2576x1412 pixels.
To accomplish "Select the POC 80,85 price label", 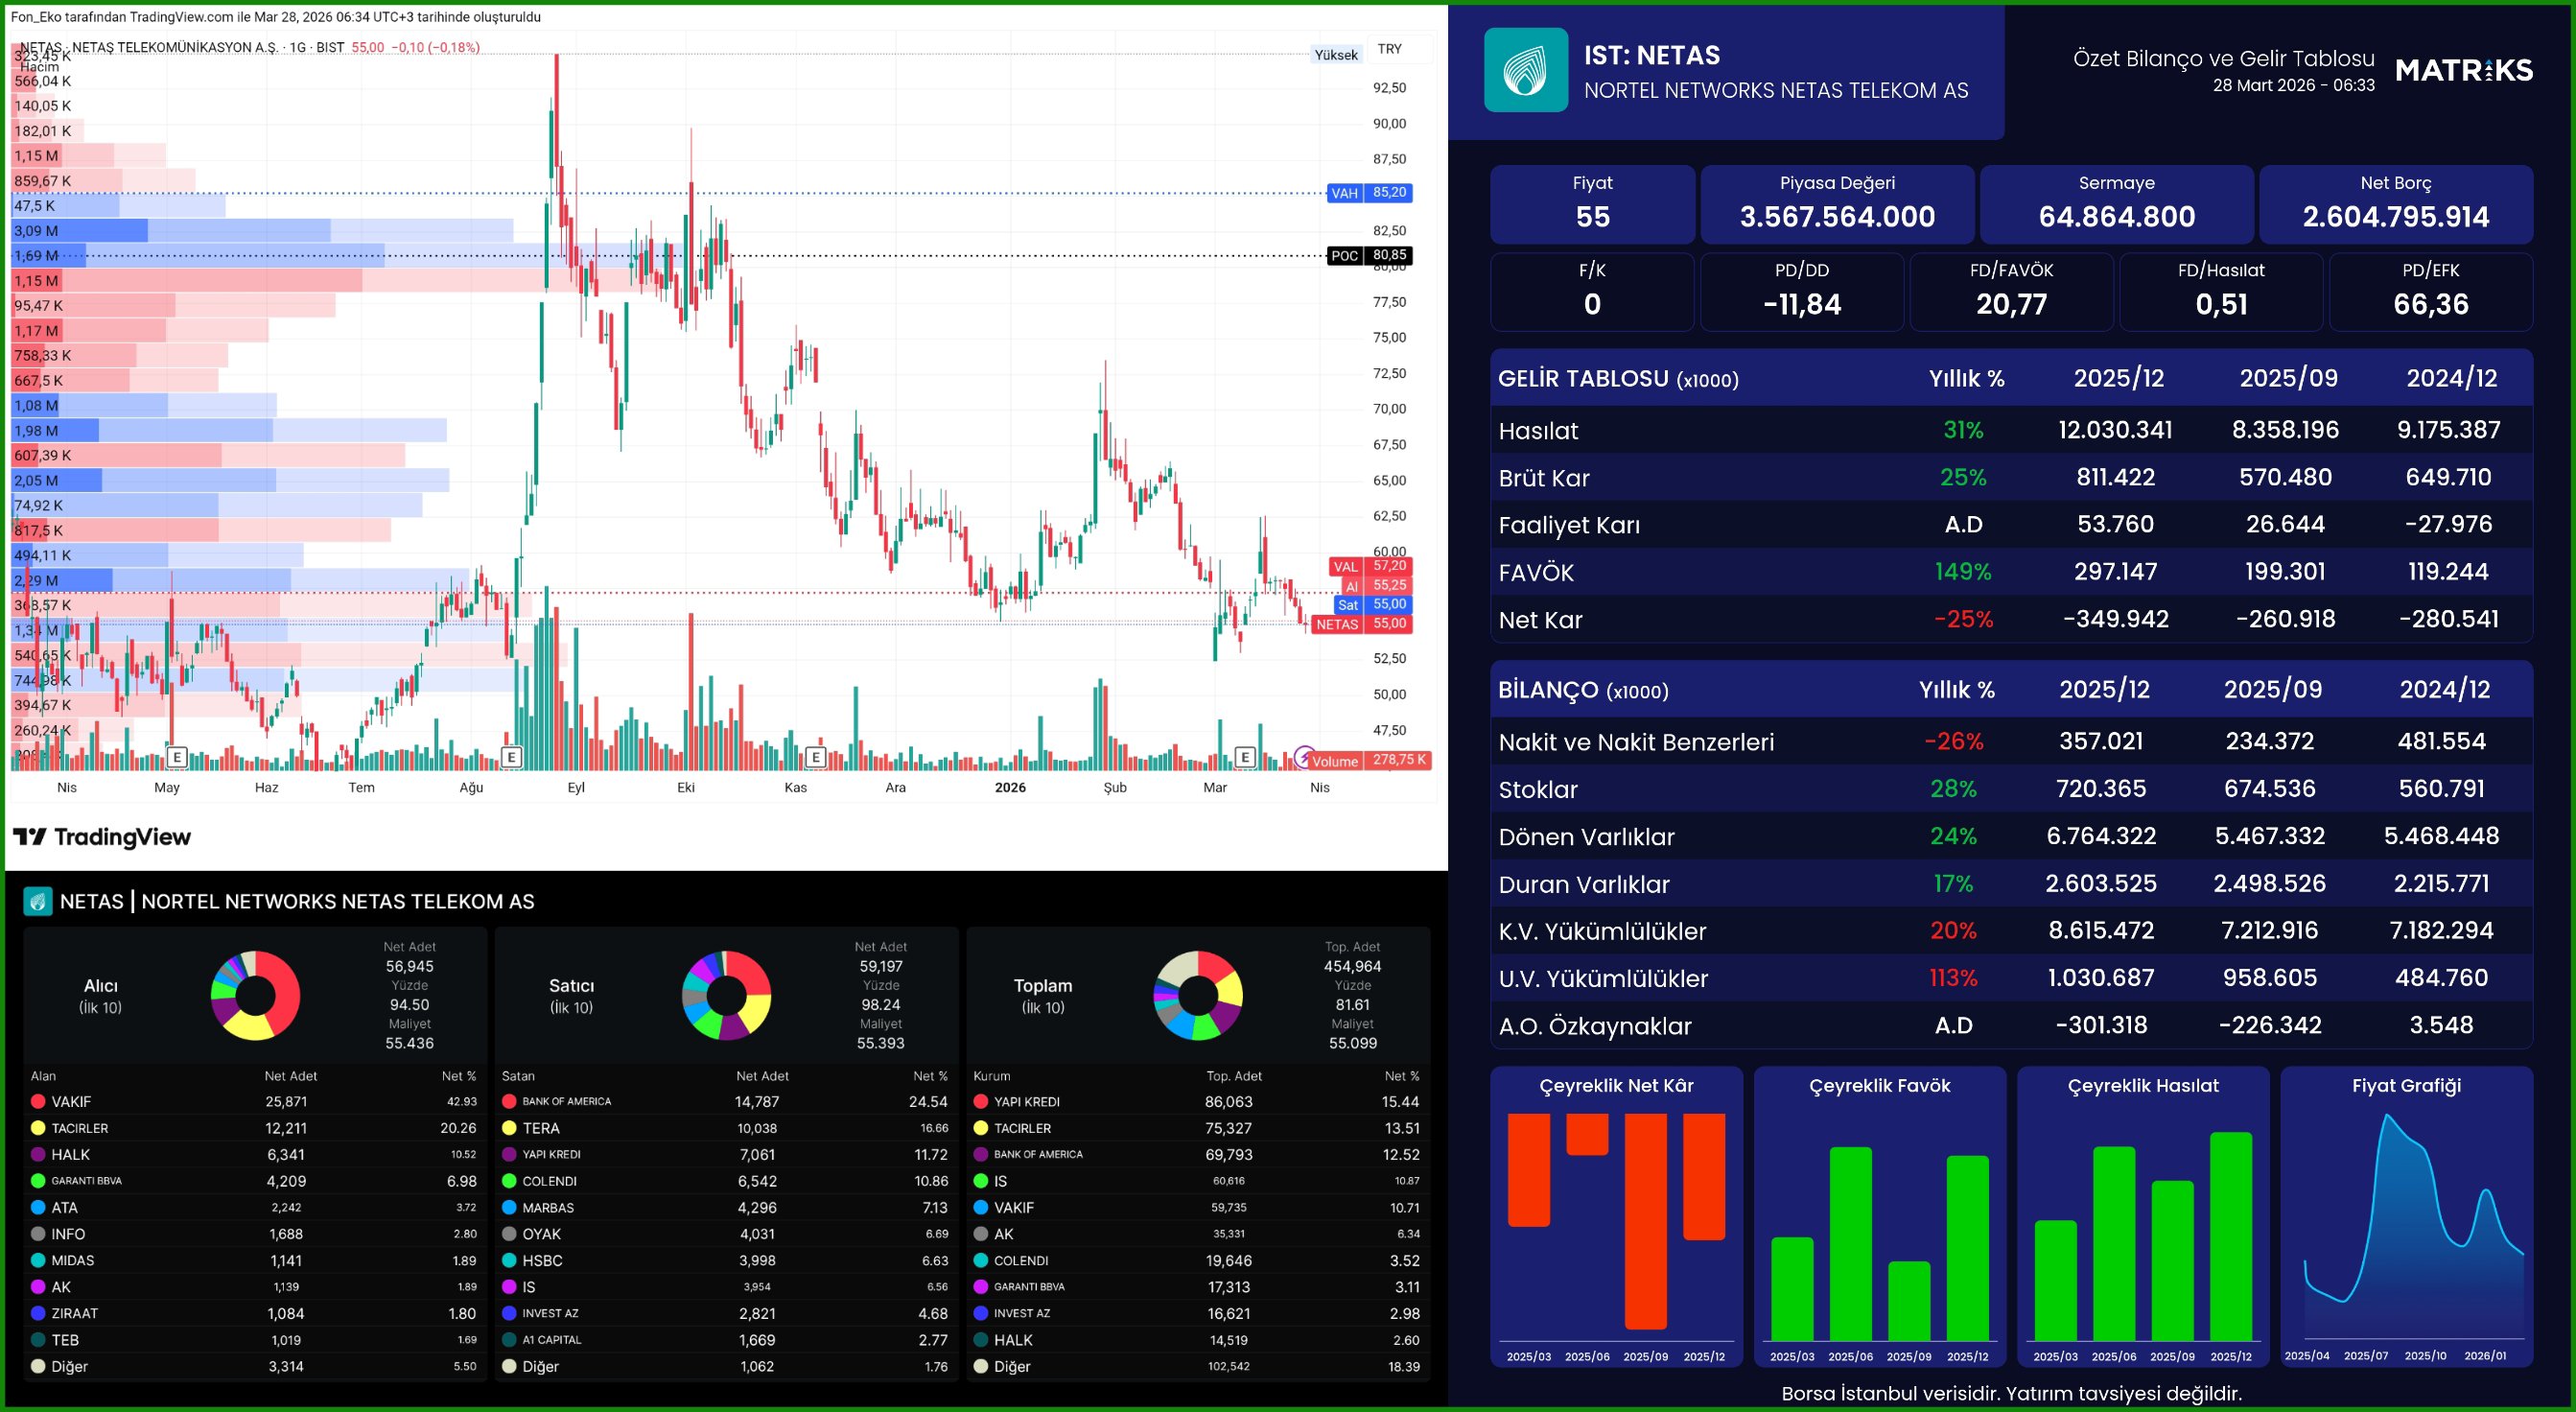I will click(x=1370, y=256).
